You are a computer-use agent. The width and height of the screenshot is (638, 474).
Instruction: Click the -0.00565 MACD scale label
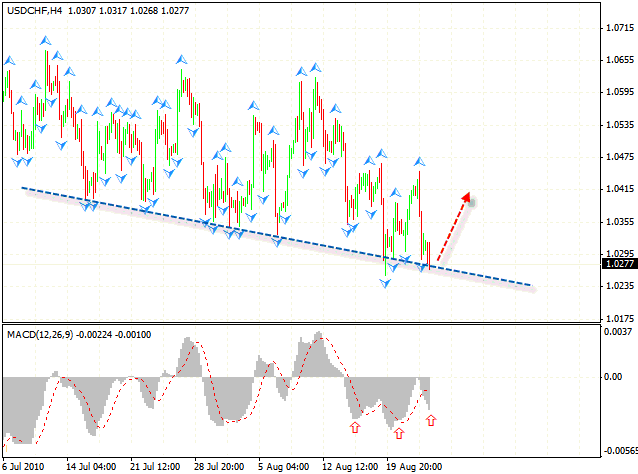pyautogui.click(x=620, y=450)
